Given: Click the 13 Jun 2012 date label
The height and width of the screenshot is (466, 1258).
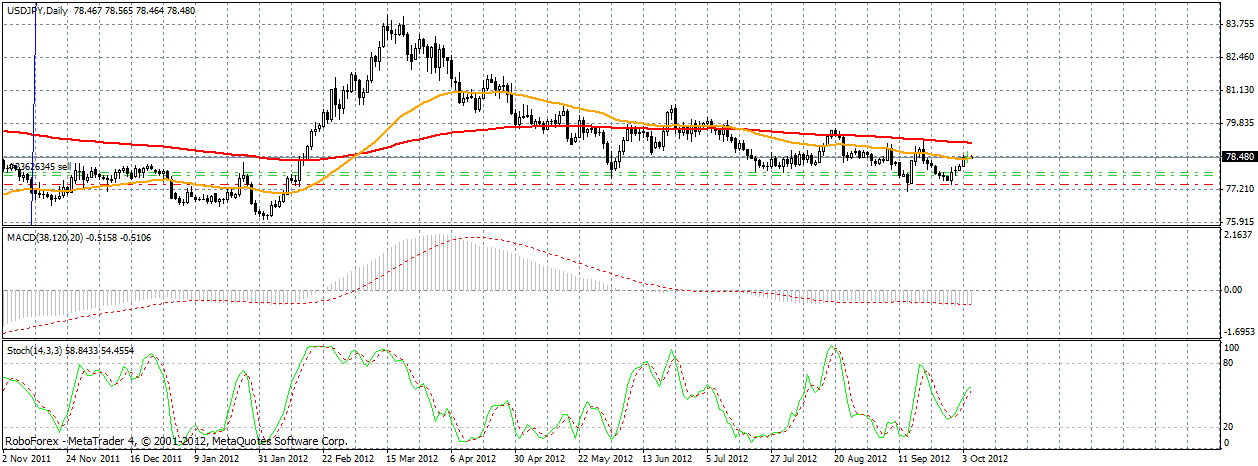Looking at the screenshot, I should (668, 459).
